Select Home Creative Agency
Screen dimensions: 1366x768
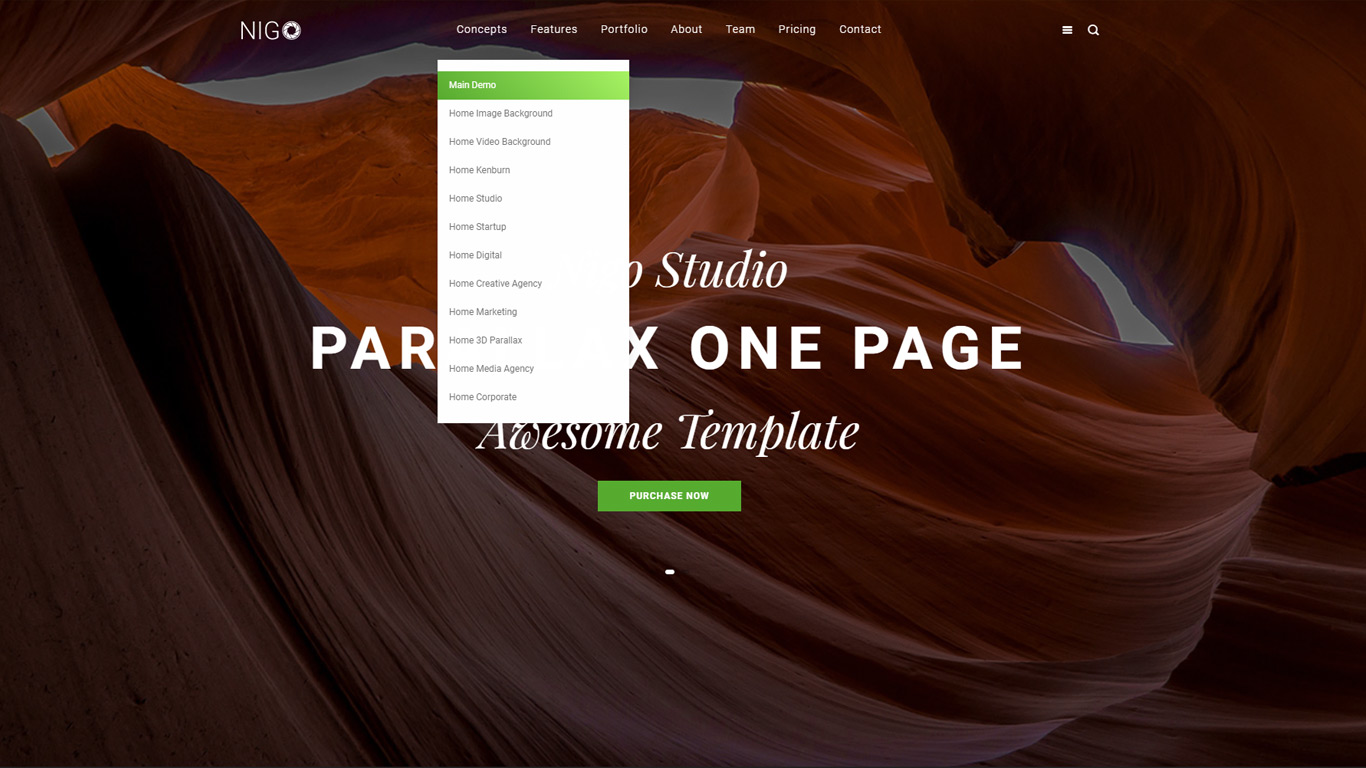[533, 283]
